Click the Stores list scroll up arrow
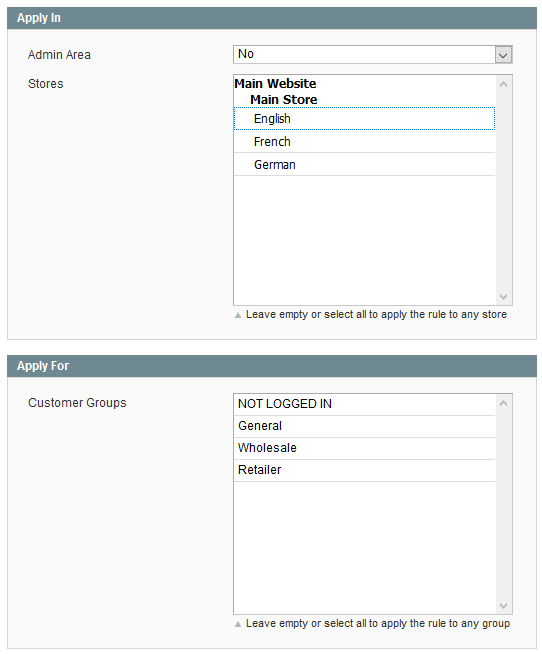The height and width of the screenshot is (654, 542). [504, 84]
